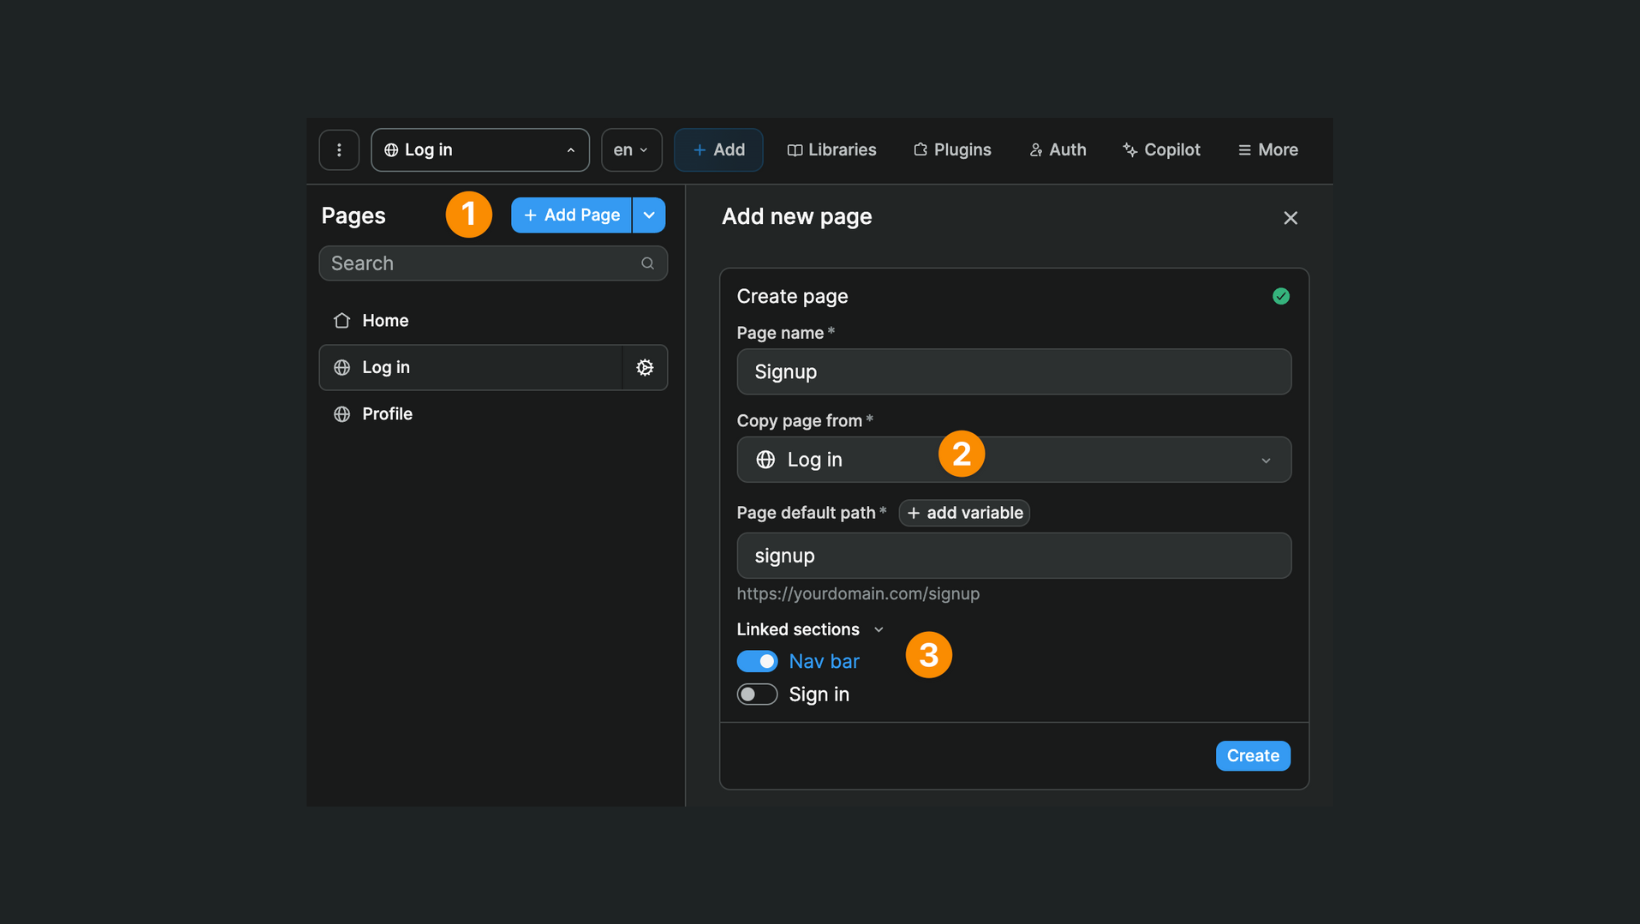Close the Add new page panel
The height and width of the screenshot is (924, 1640).
click(x=1290, y=218)
